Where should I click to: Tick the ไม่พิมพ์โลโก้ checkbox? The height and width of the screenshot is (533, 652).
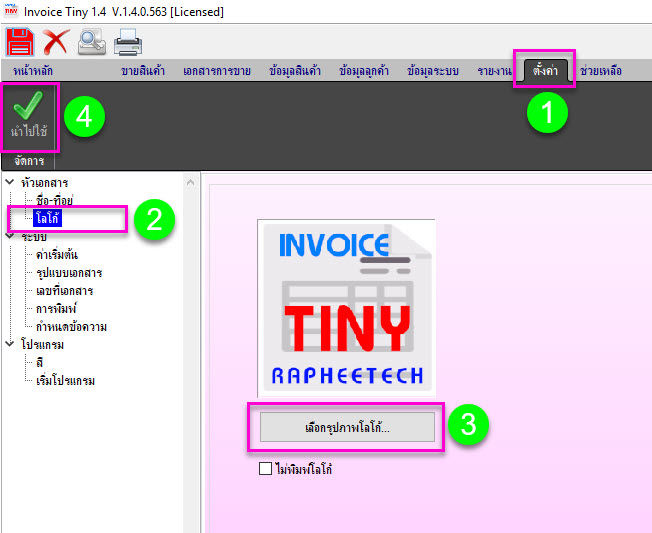[265, 469]
